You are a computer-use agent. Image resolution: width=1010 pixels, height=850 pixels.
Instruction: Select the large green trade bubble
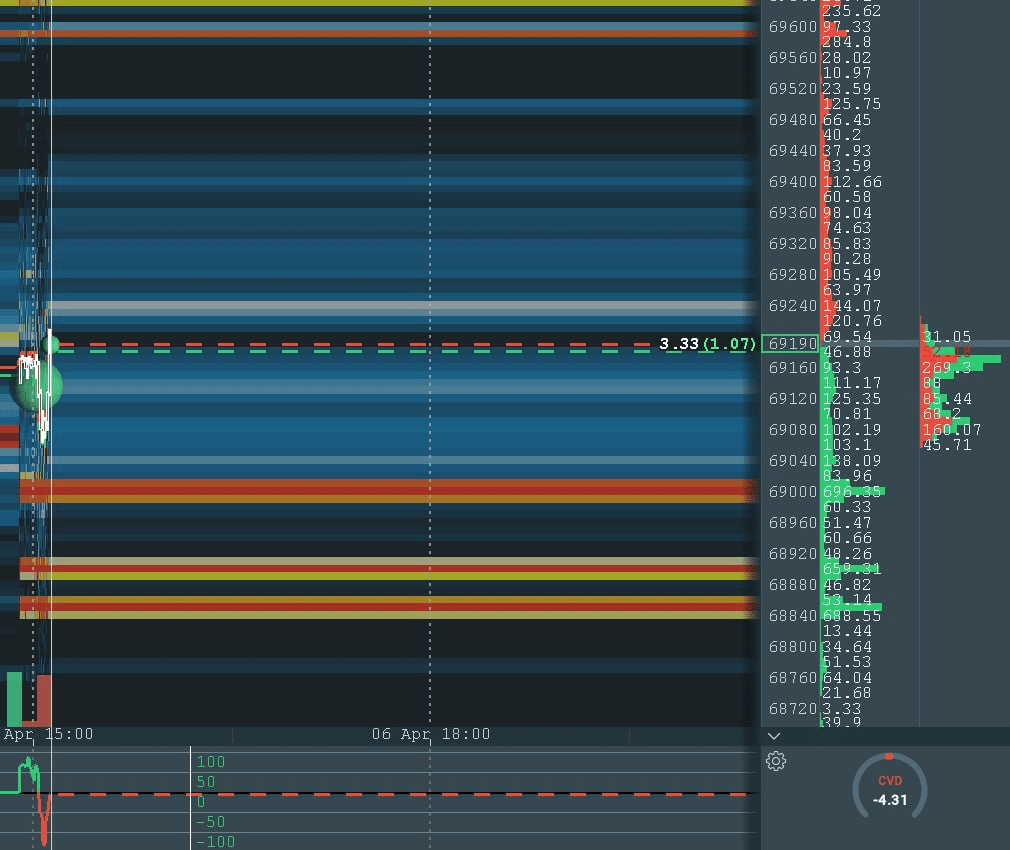tap(39, 386)
